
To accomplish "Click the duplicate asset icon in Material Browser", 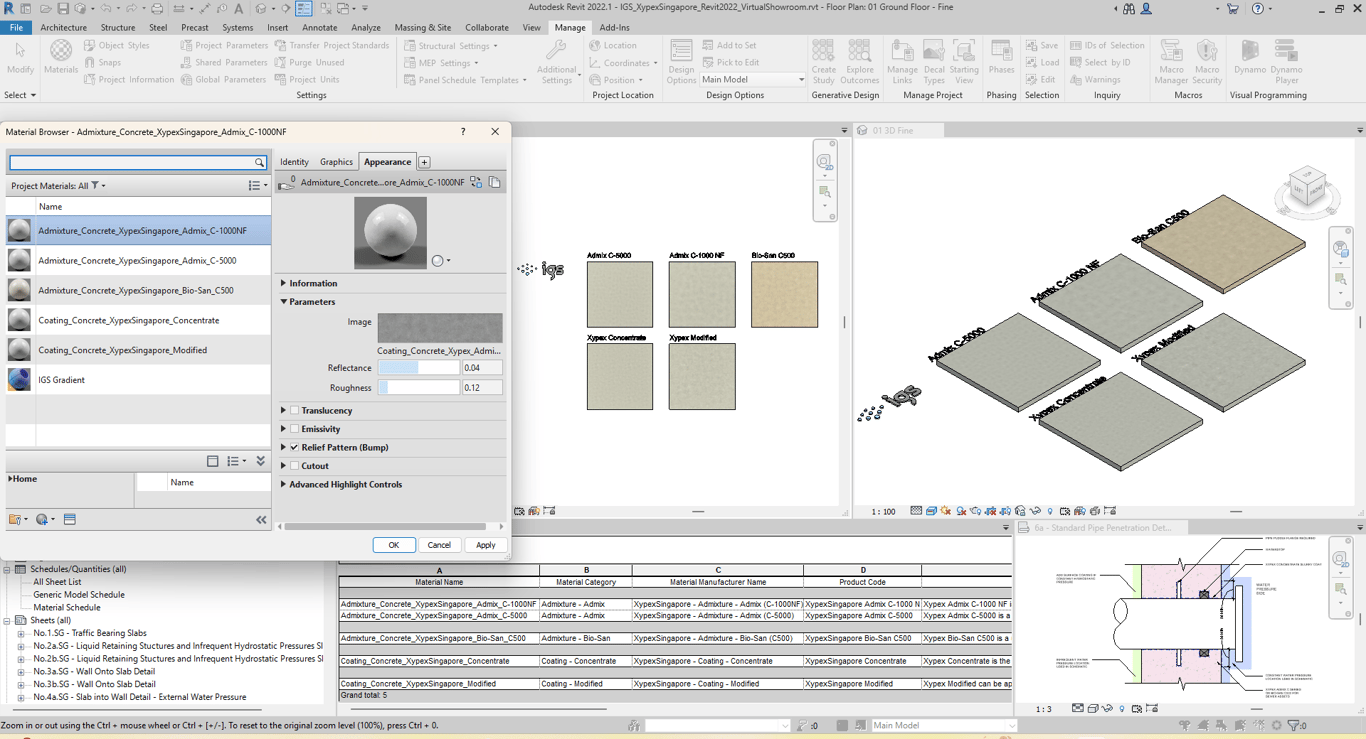I will click(494, 182).
